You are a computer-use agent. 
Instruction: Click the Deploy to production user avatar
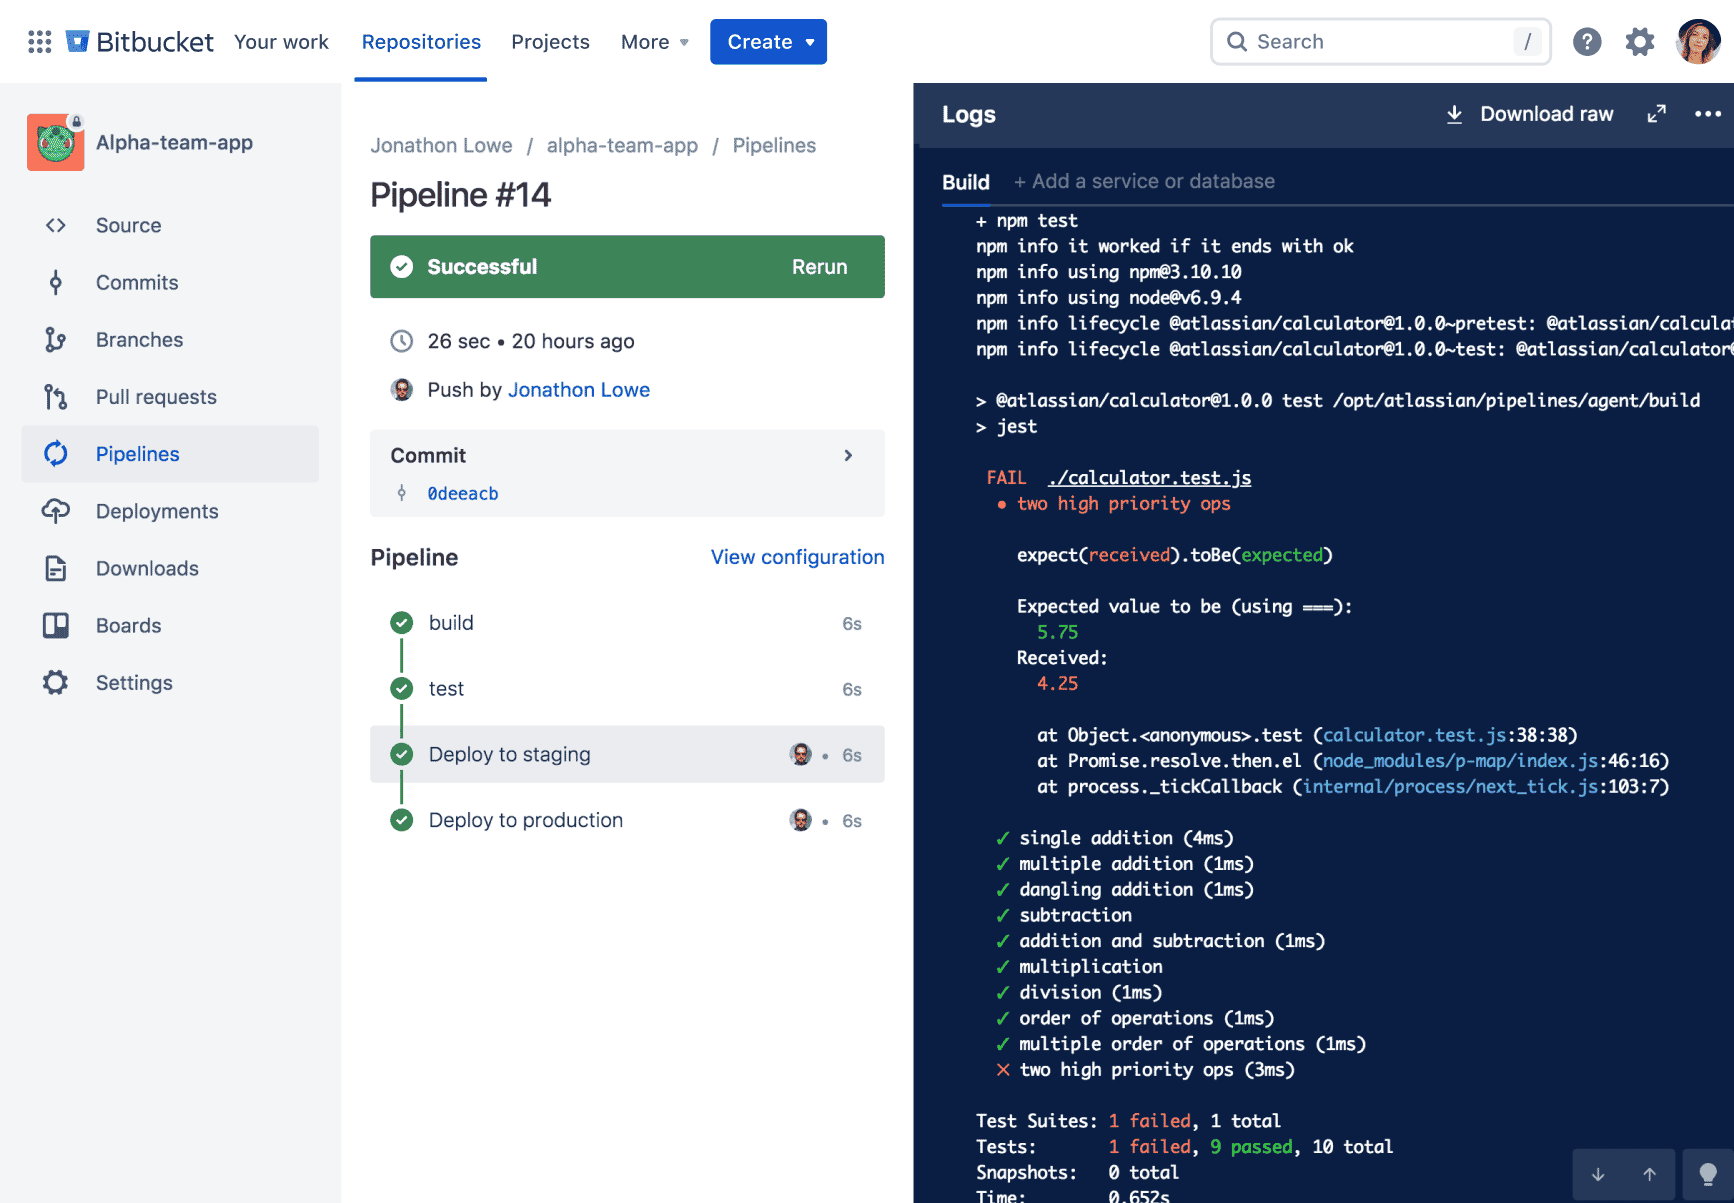801,820
